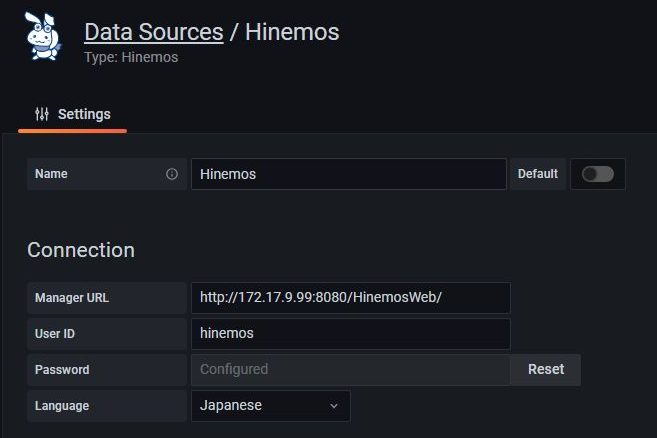Click the User ID label
Image resolution: width=657 pixels, height=438 pixels.
[55, 334]
